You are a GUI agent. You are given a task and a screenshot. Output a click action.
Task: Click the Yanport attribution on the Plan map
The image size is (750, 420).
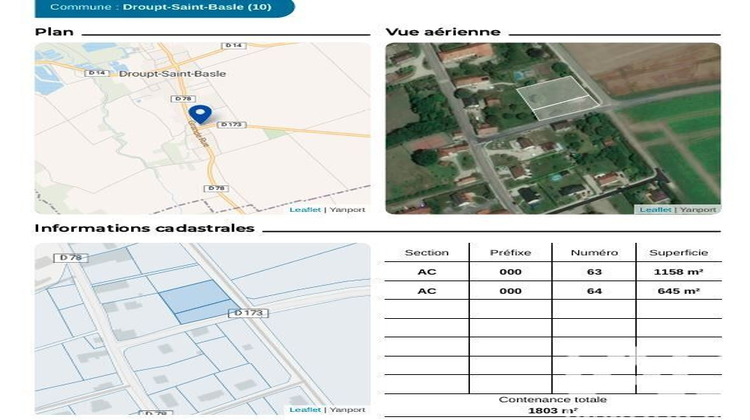347,210
